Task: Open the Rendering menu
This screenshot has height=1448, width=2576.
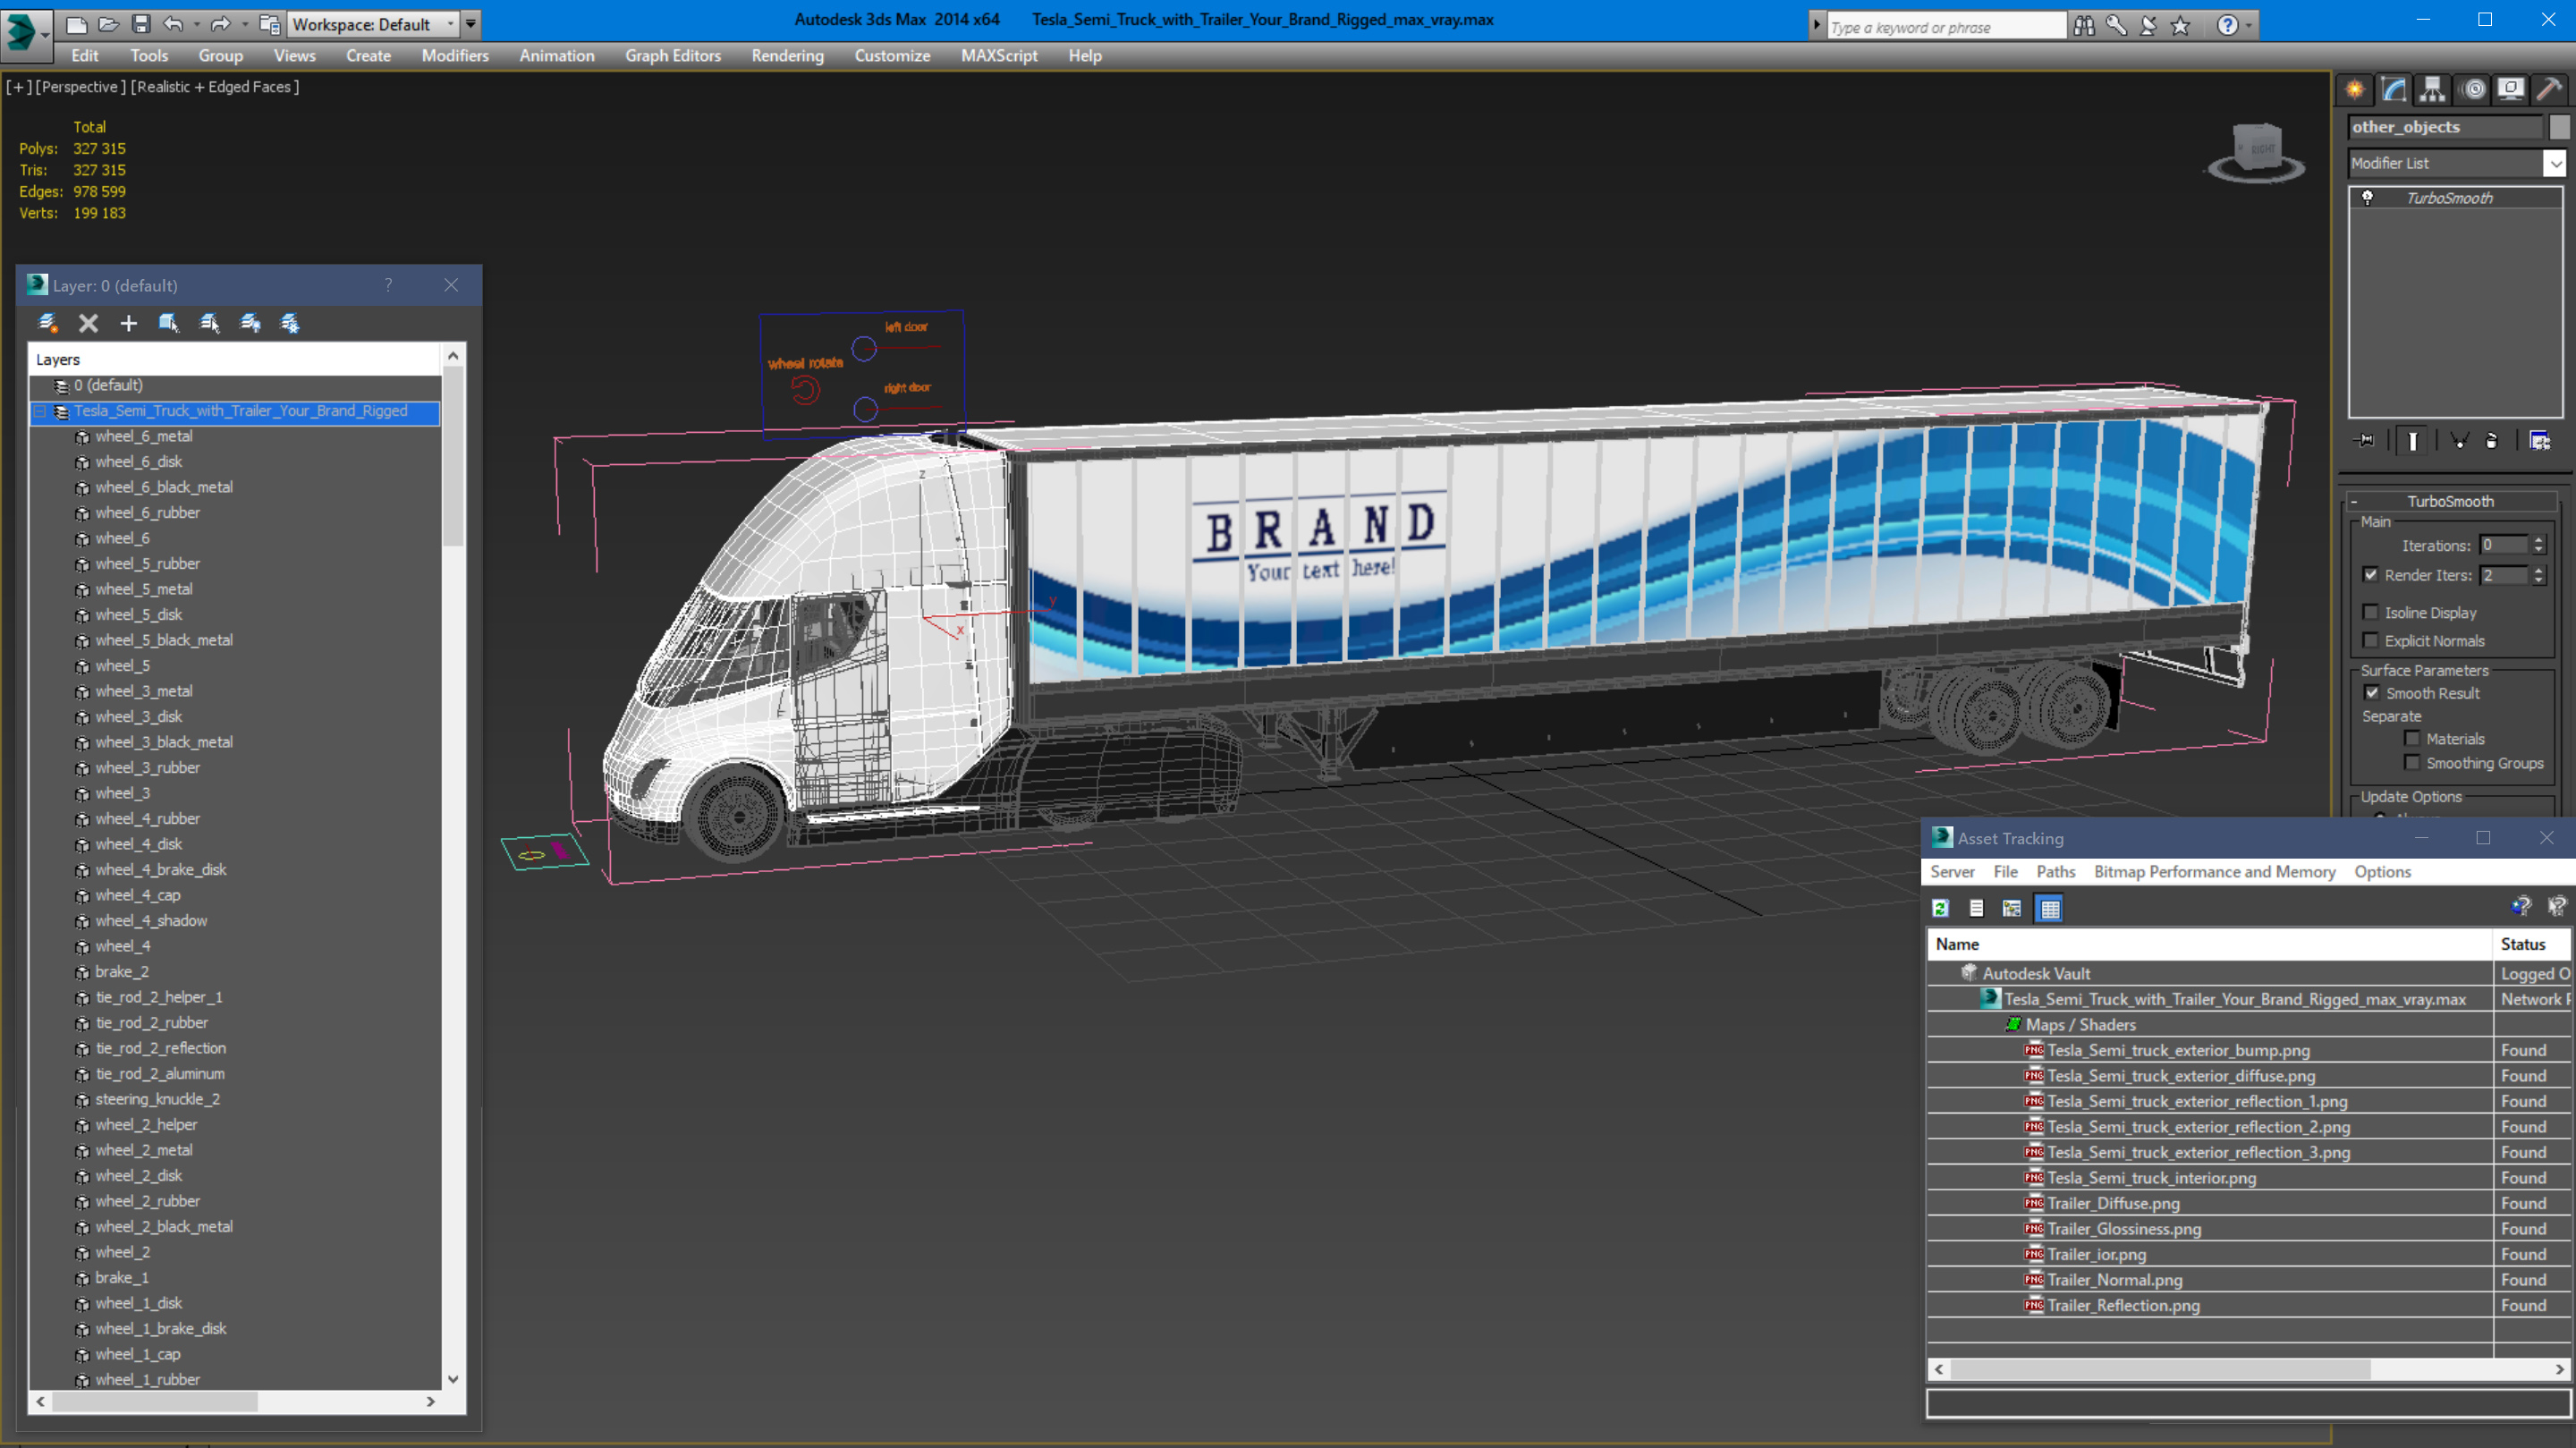Action: 787,56
